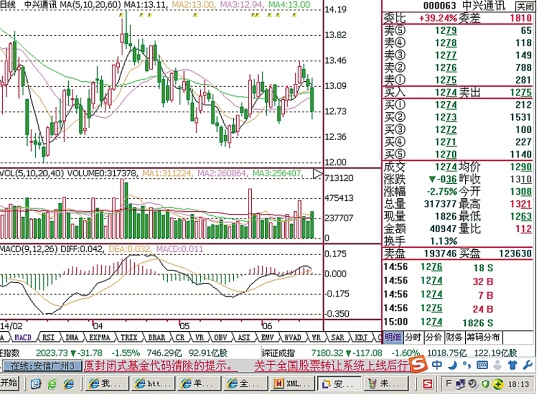This screenshot has width=550, height=412.
Task: Launch Internet Explorer quick launch icon
Action: pos(69,384)
